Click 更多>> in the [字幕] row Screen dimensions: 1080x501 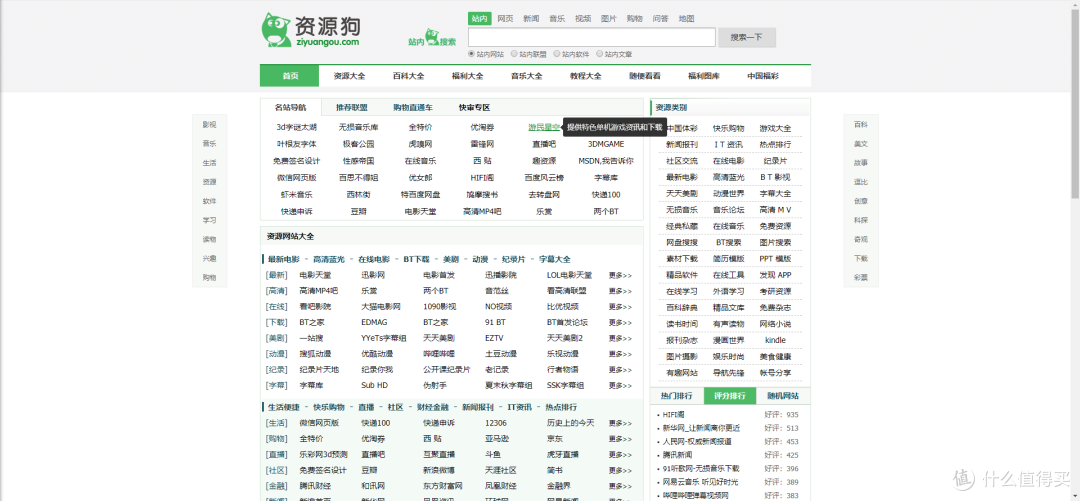pyautogui.click(x=620, y=385)
